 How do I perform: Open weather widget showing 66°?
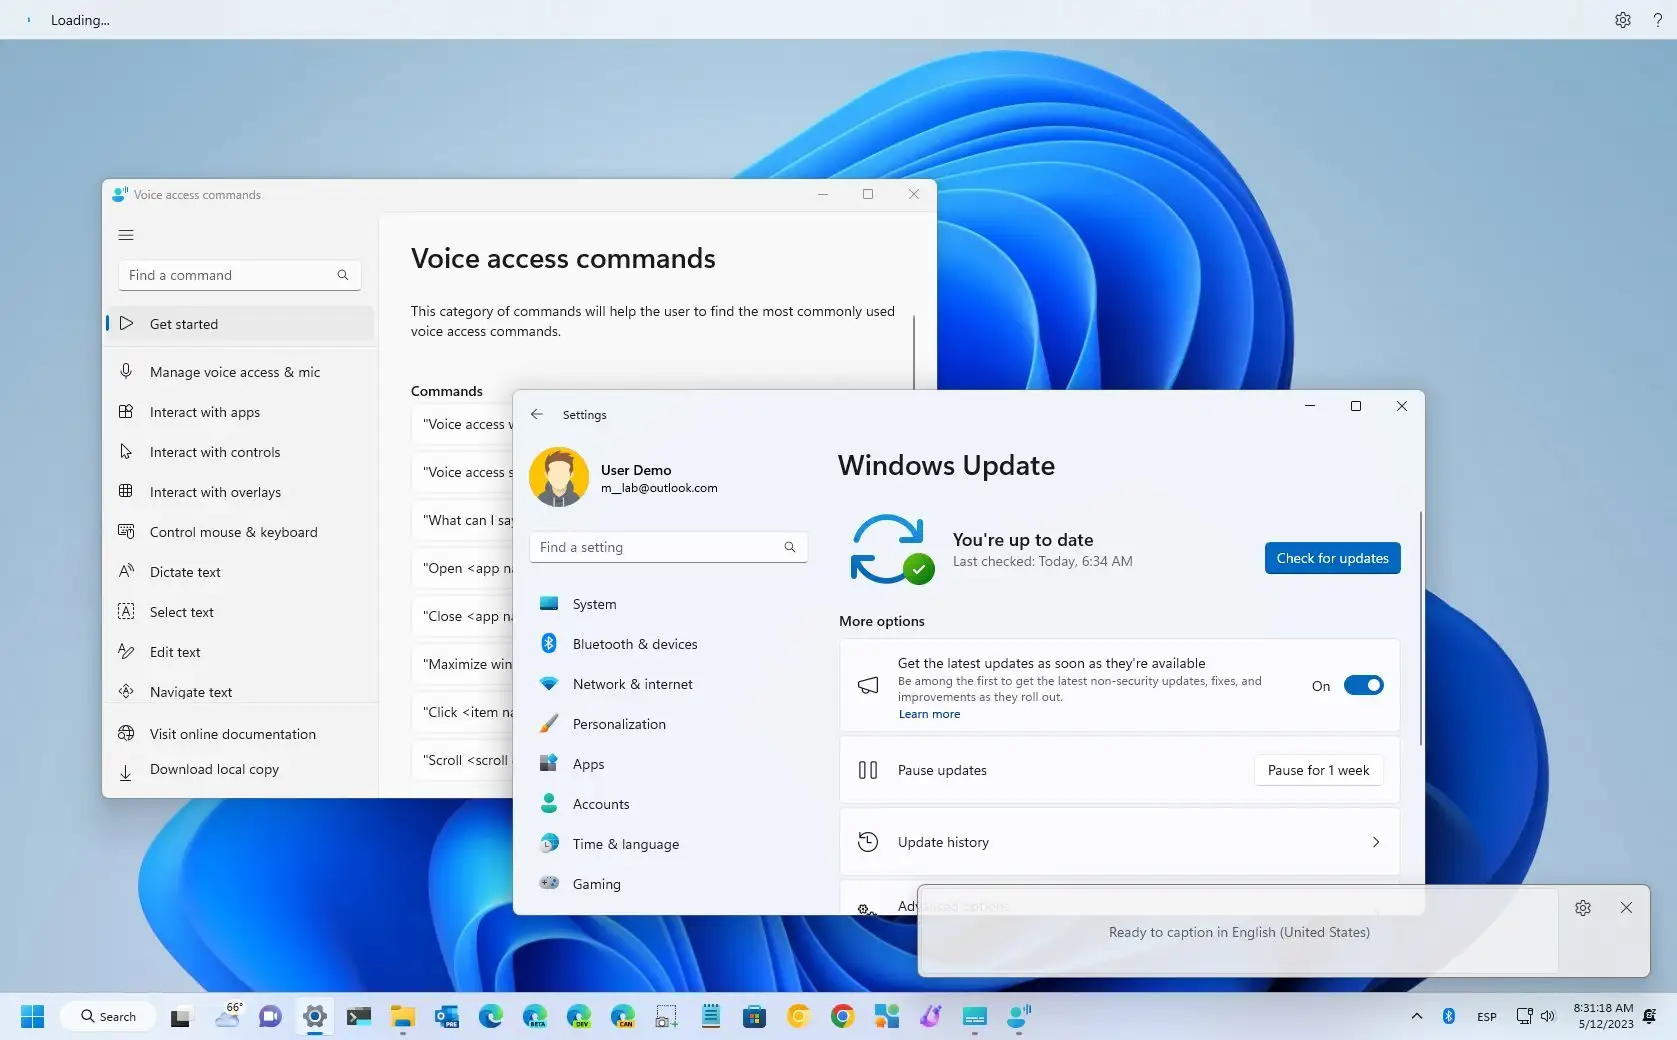click(229, 1015)
